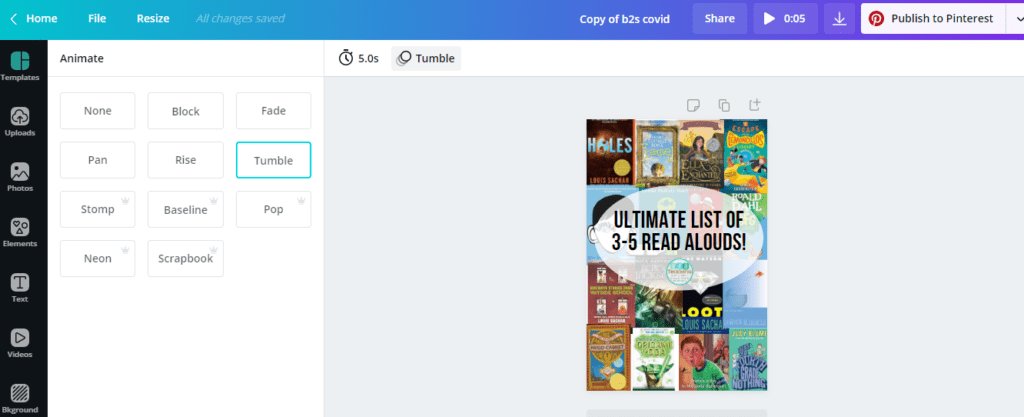The image size is (1024, 417).
Task: Open the File menu
Action: [x=97, y=19]
